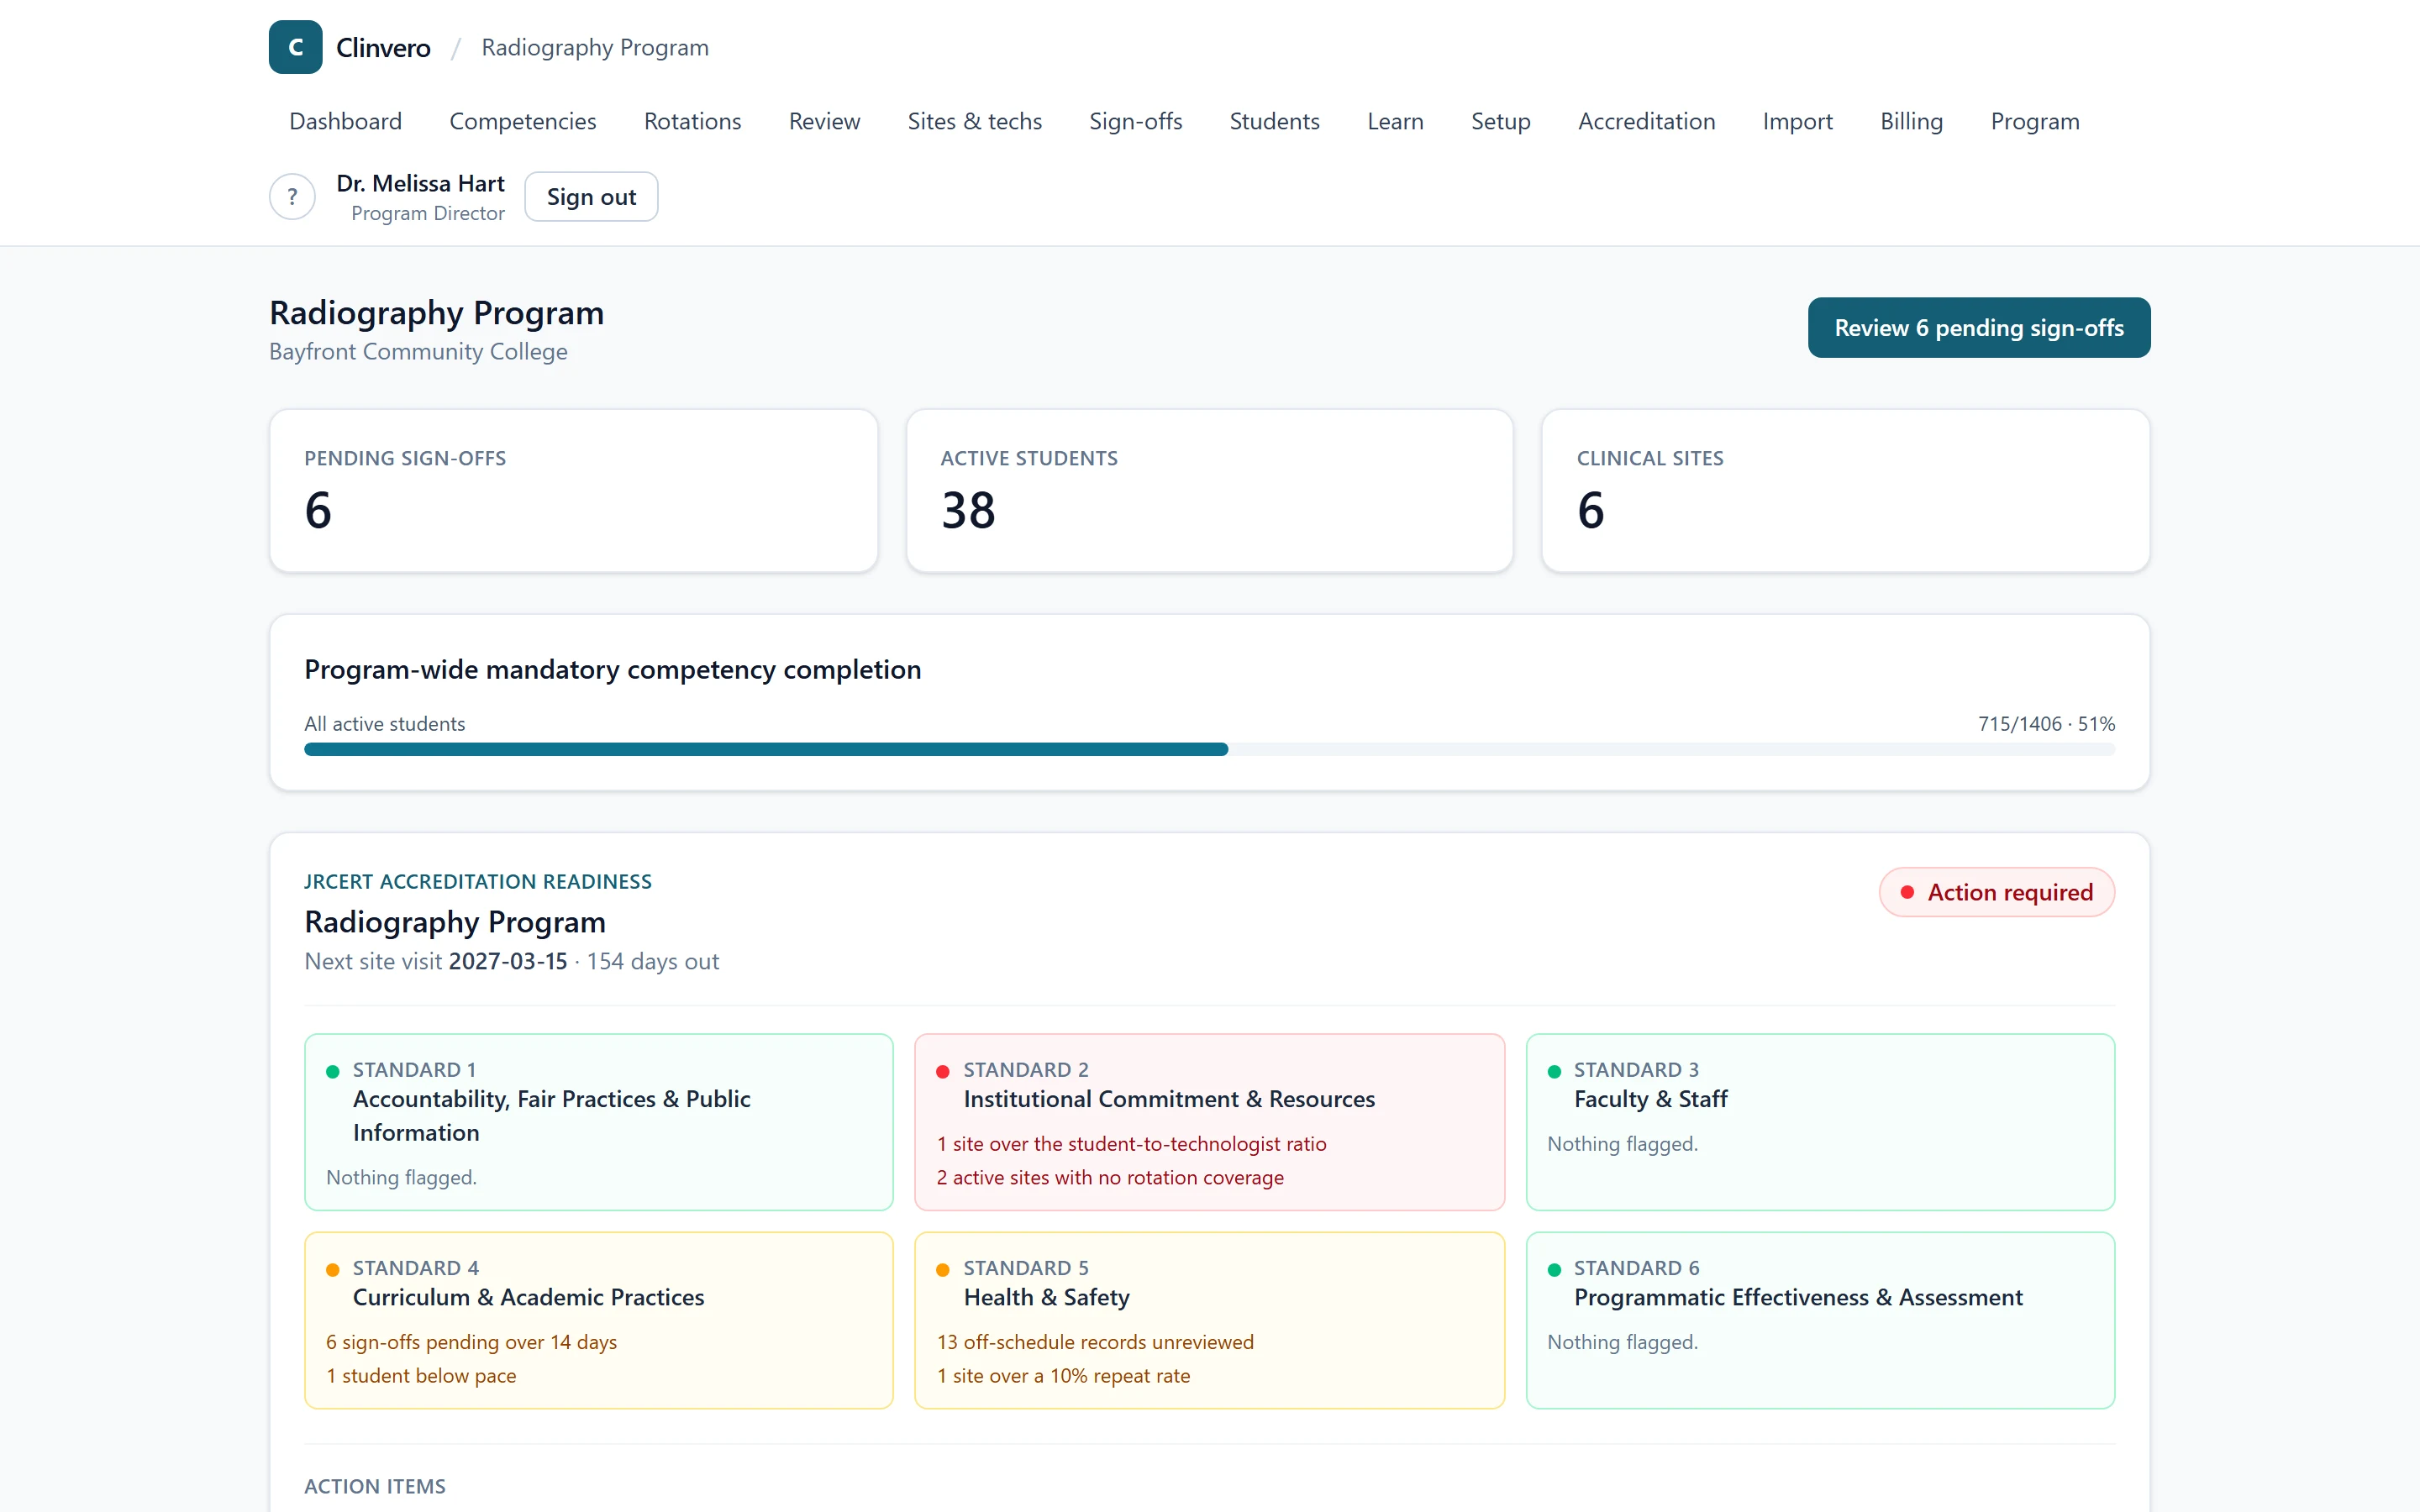Click the Dr. Melissa Hart user name

click(x=420, y=184)
